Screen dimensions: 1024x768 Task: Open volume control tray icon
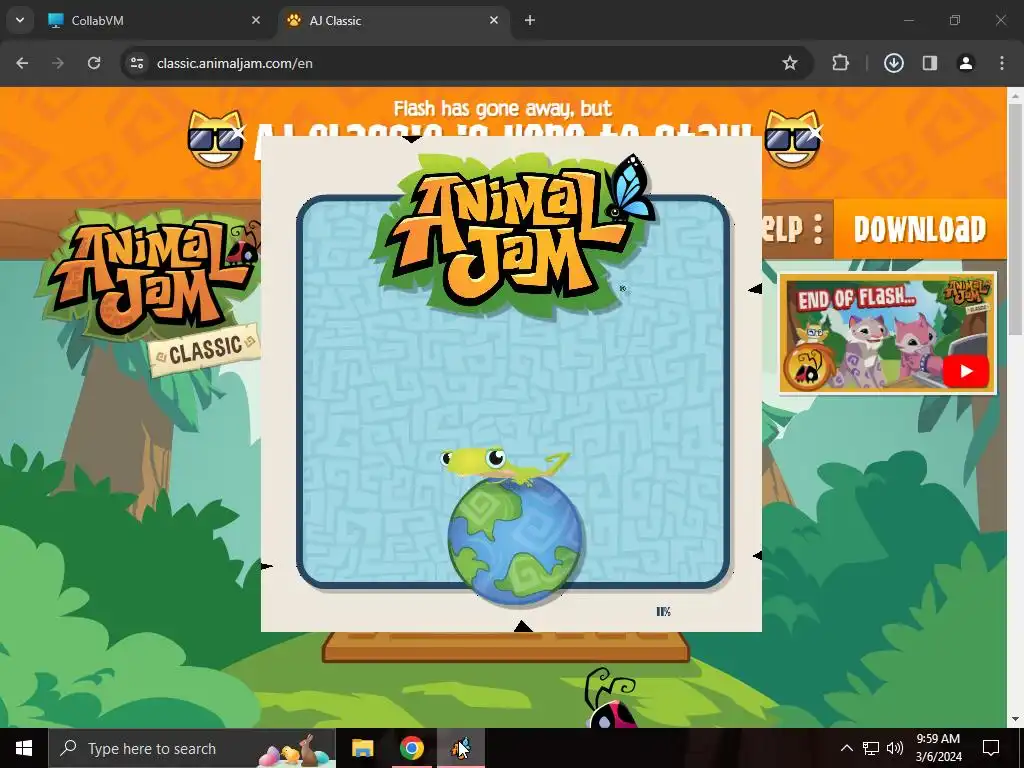895,748
